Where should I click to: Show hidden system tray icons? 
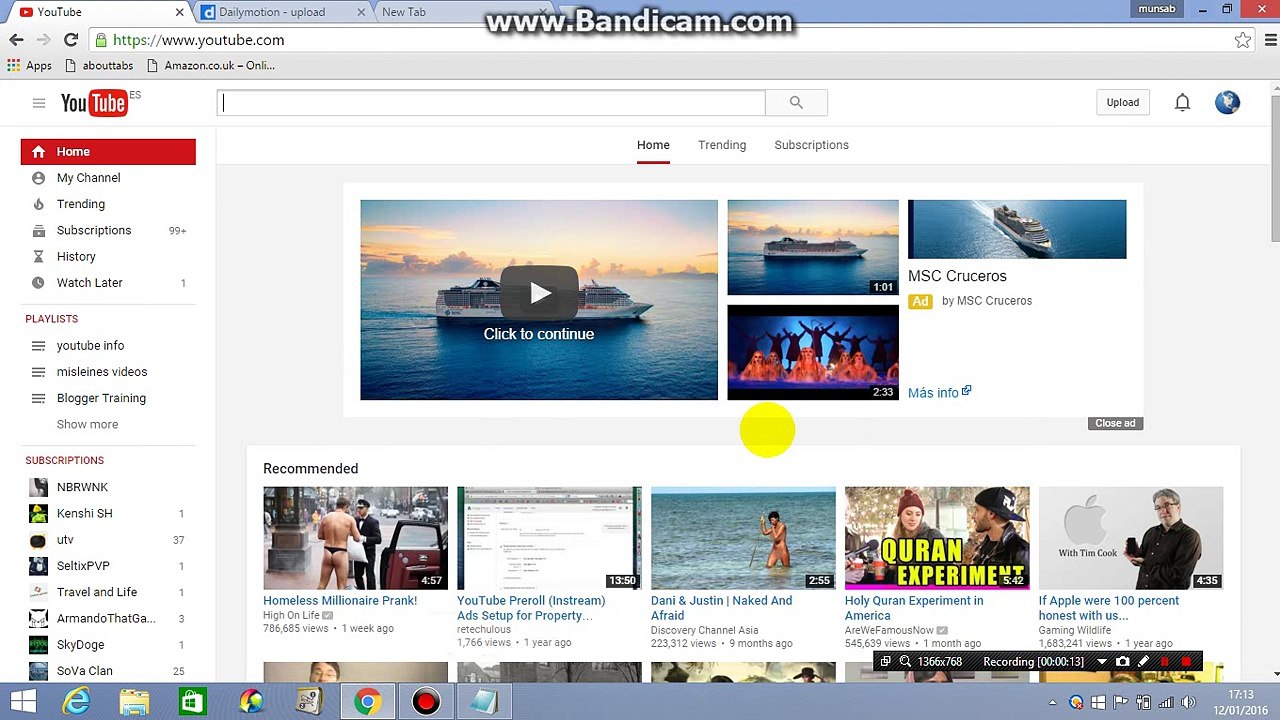point(1054,702)
